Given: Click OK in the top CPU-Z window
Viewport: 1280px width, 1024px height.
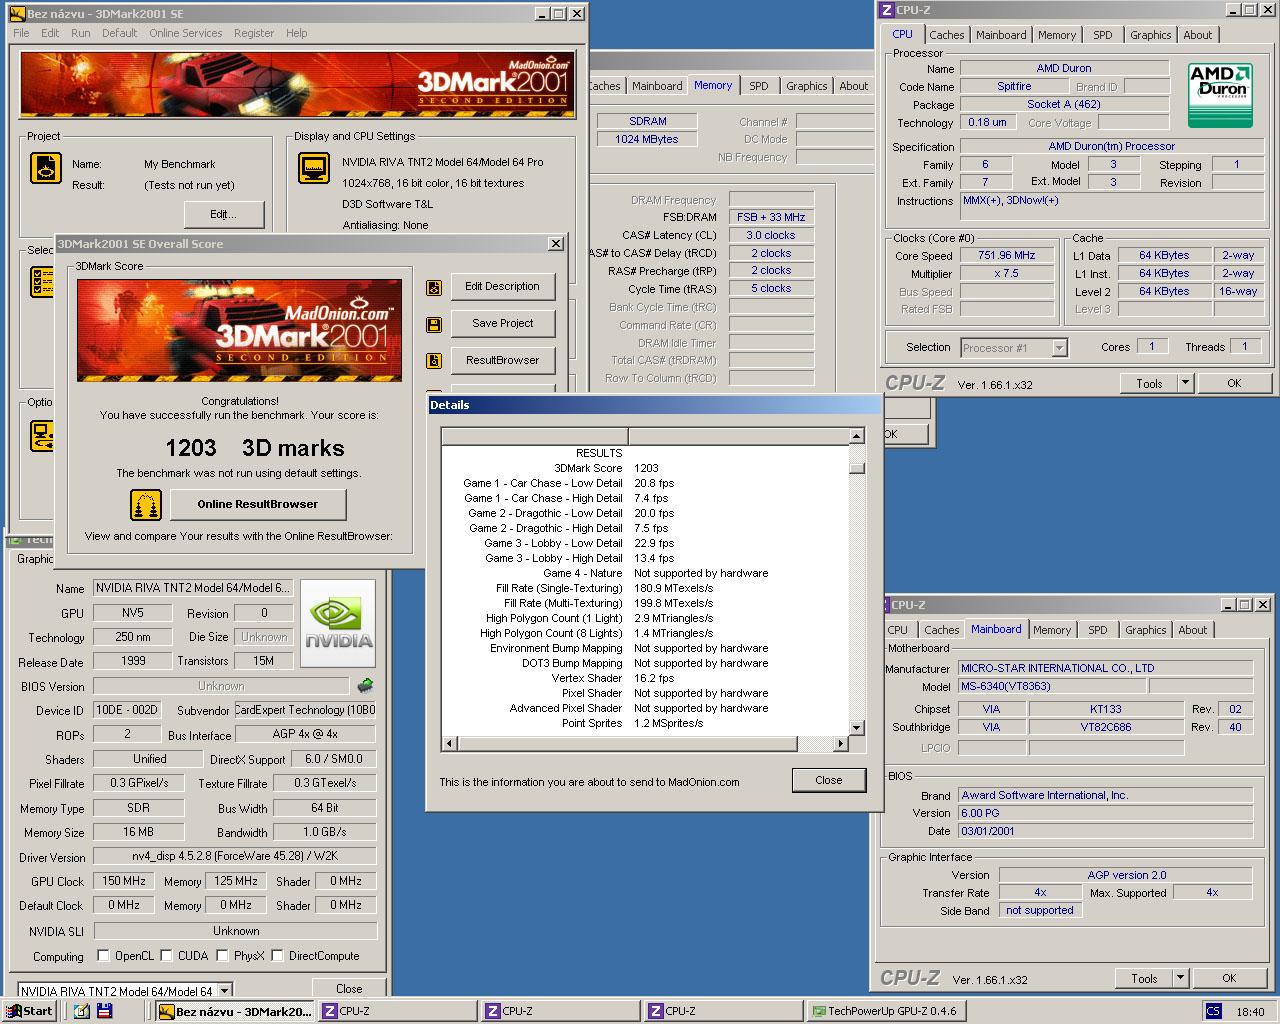Looking at the screenshot, I should (1234, 383).
